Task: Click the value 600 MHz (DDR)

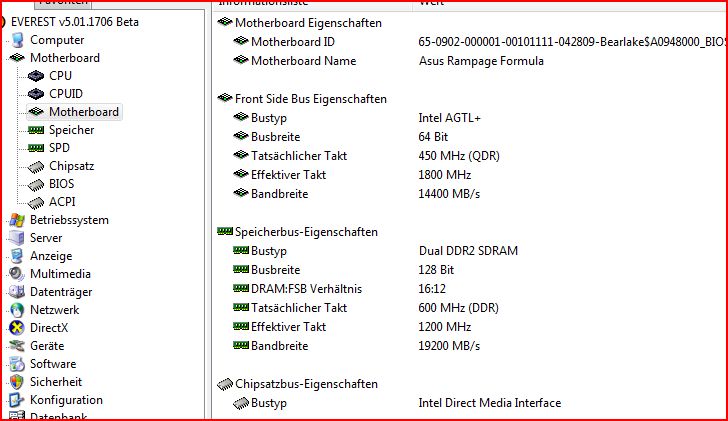Action: coord(459,308)
